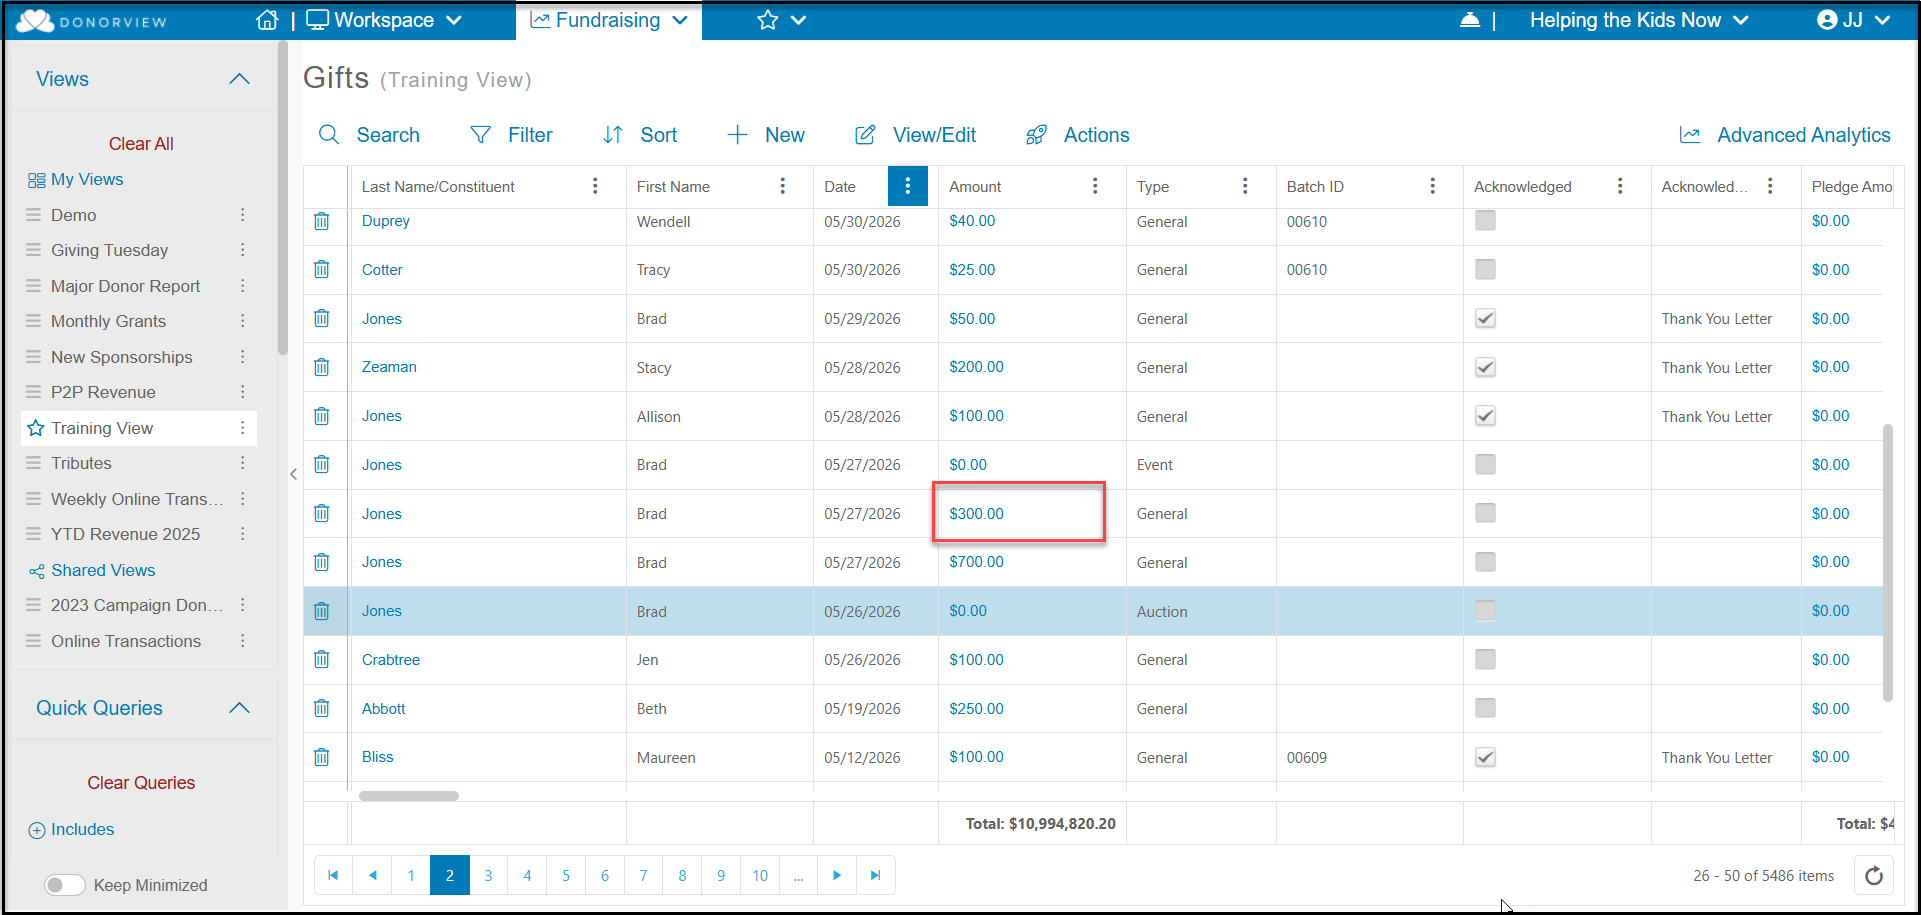
Task: Refresh the gifts grid
Action: (1874, 876)
